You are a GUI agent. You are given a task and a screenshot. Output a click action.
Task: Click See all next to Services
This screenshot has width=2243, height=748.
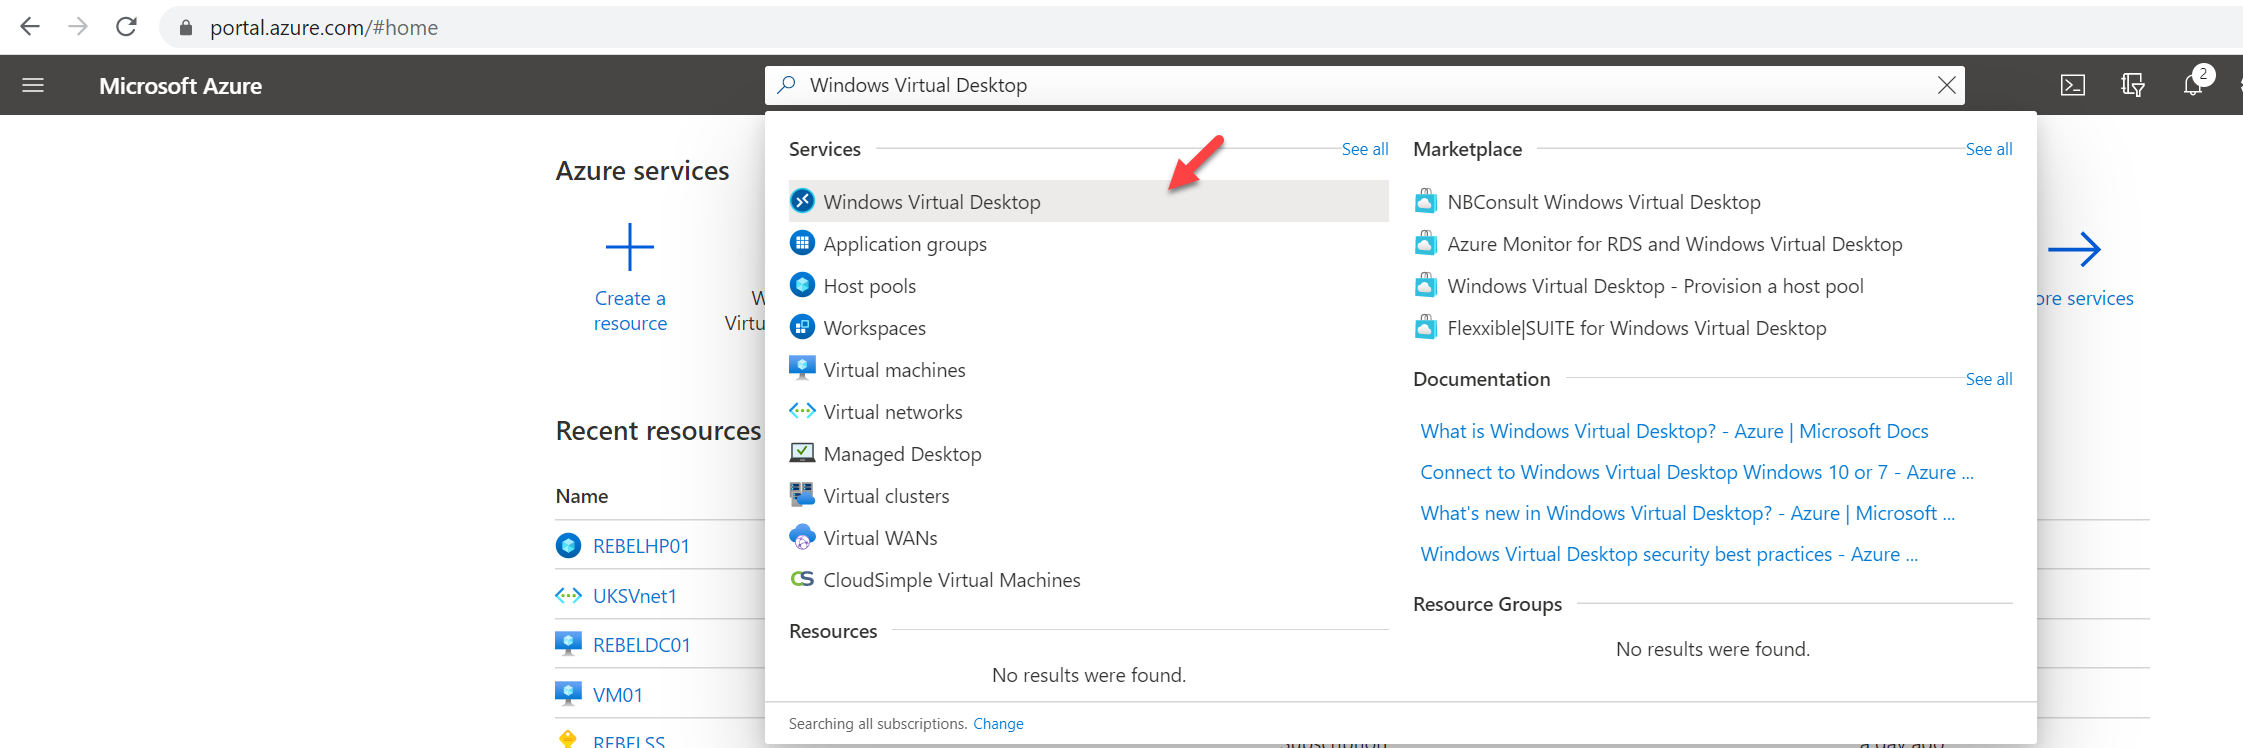pyautogui.click(x=1364, y=149)
